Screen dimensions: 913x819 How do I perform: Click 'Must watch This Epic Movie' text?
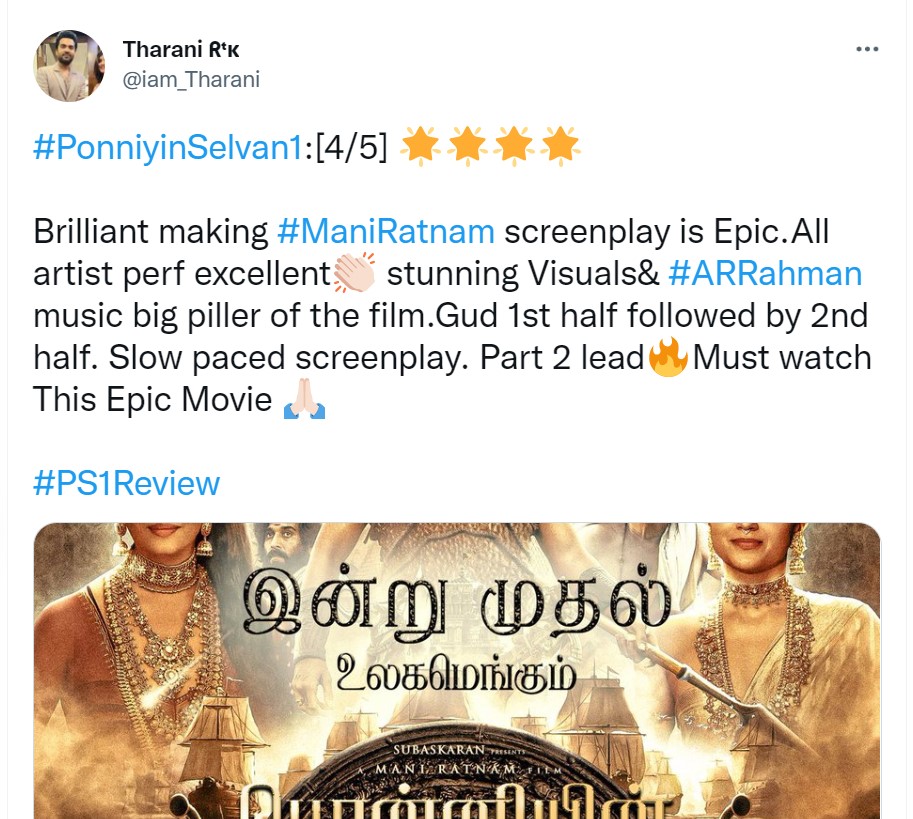[452, 378]
